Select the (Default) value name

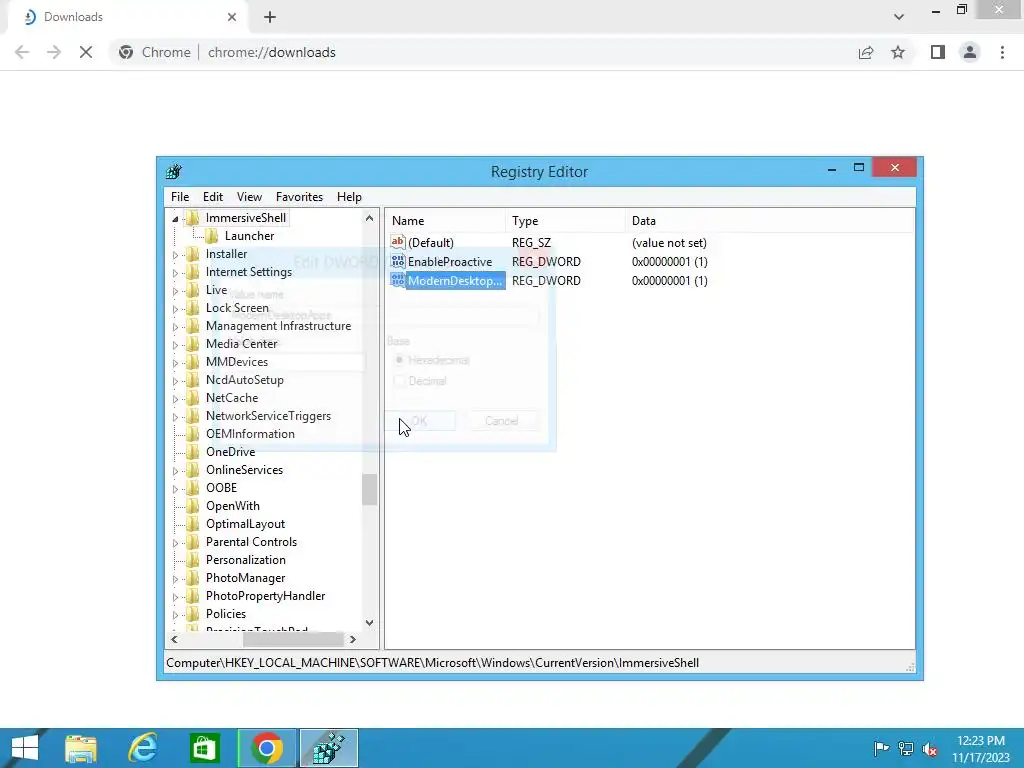click(430, 242)
